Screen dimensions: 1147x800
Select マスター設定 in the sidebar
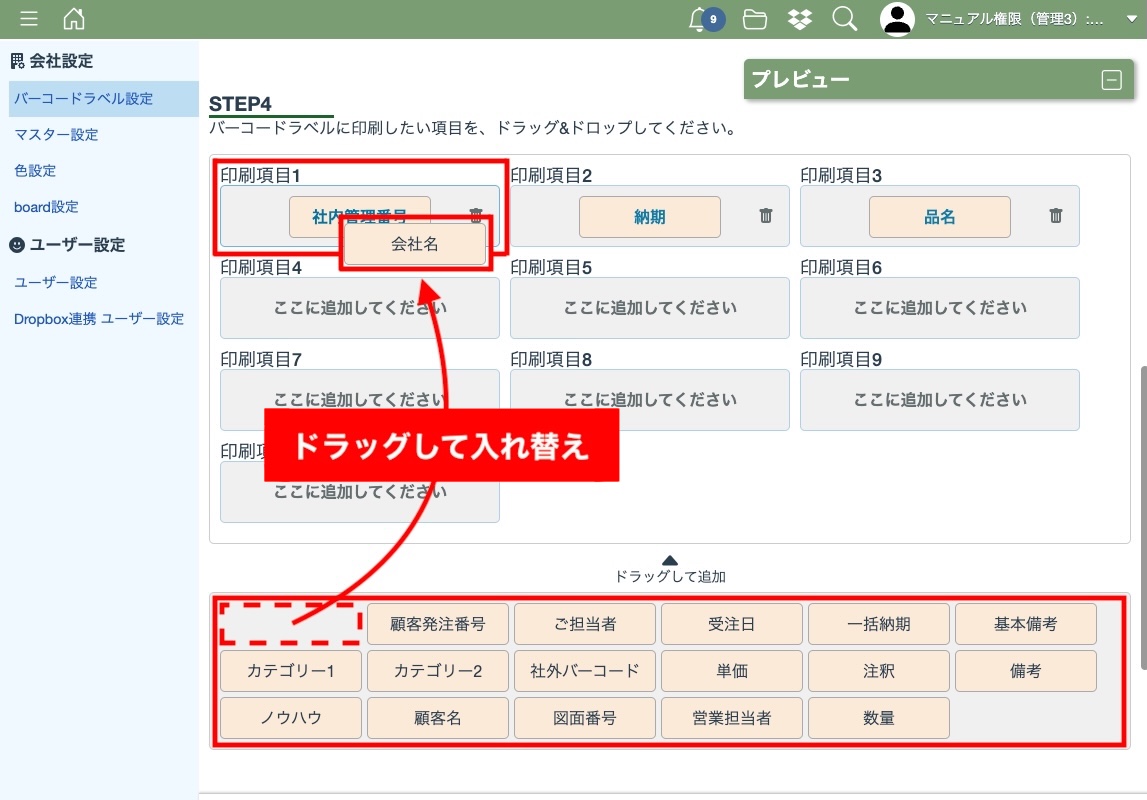pyautogui.click(x=56, y=135)
